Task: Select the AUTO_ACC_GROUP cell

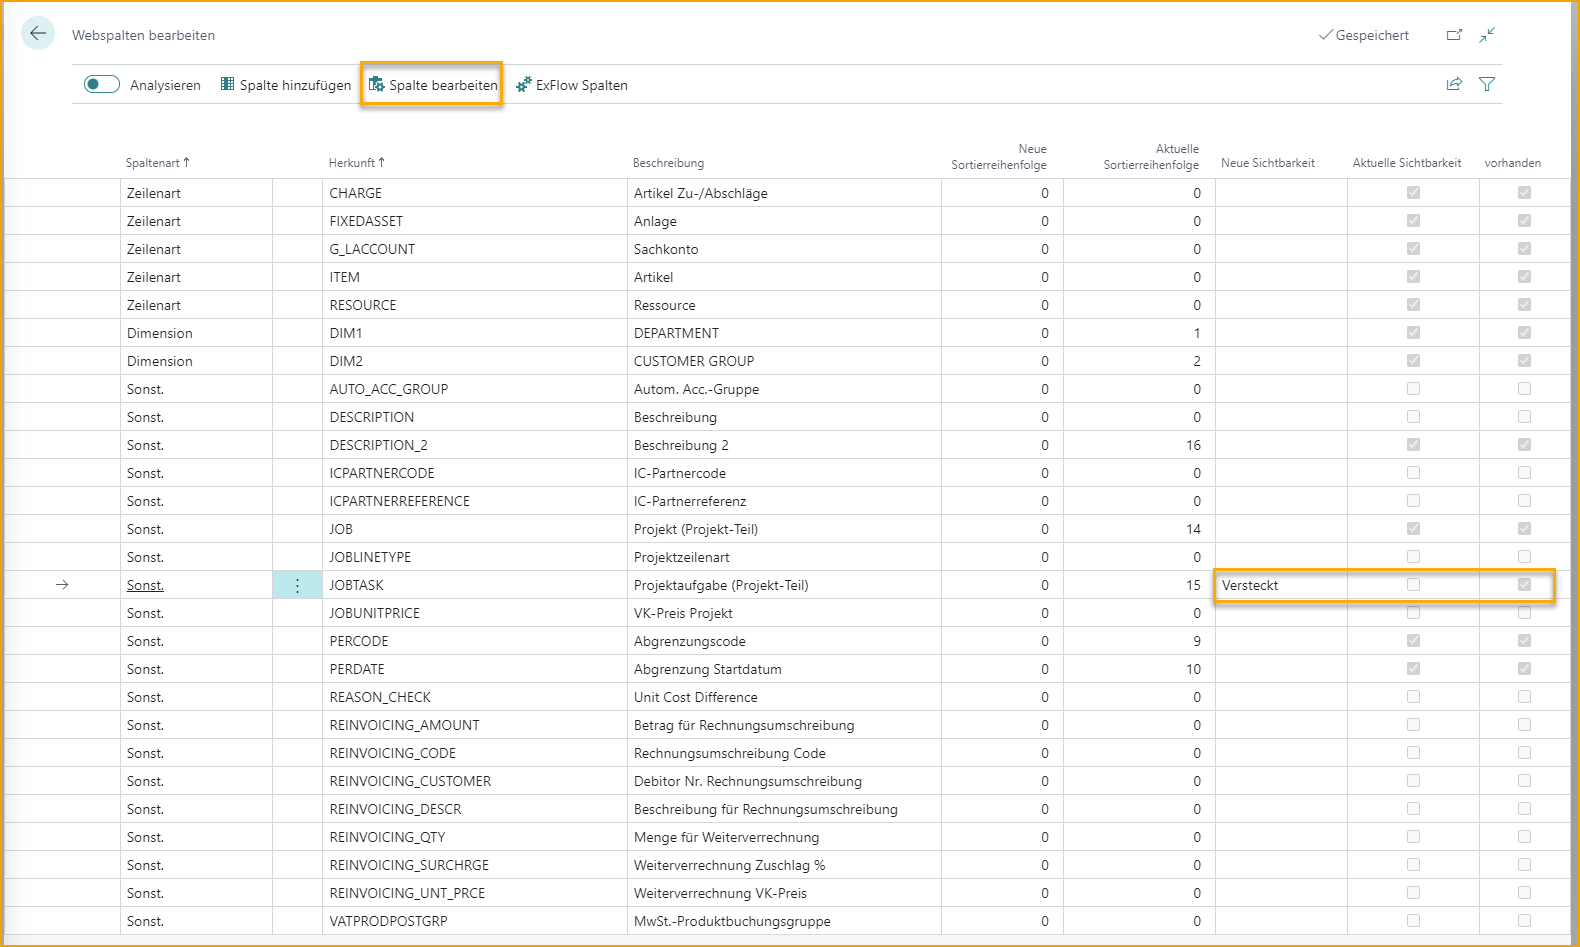Action: (475, 389)
